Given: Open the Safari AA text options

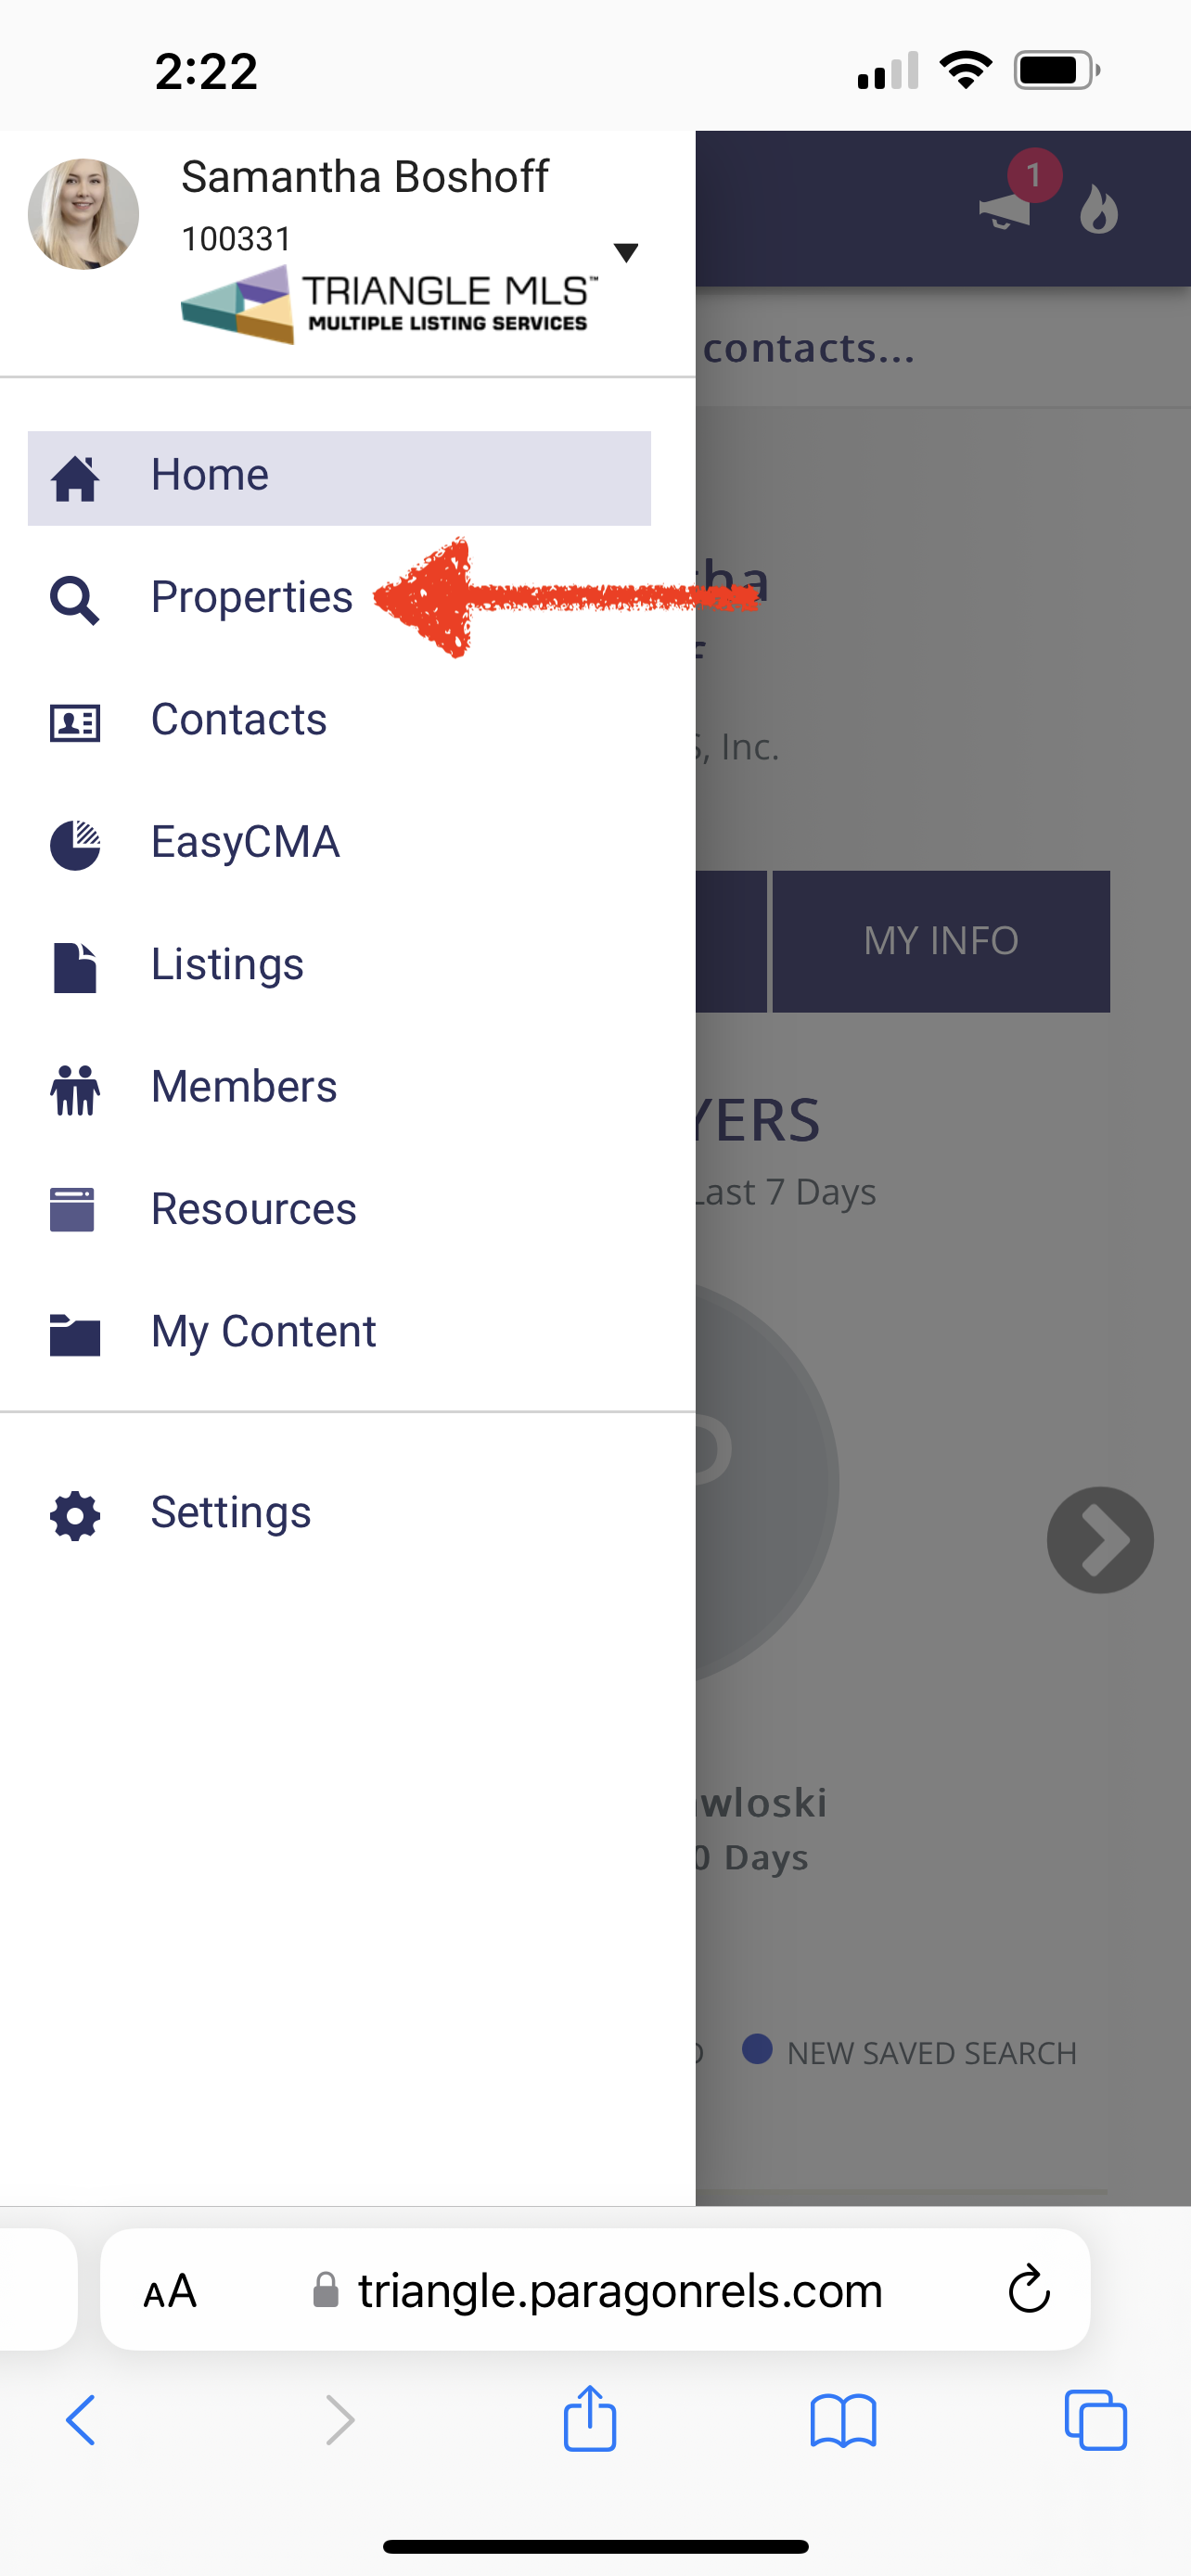Looking at the screenshot, I should pos(170,2291).
